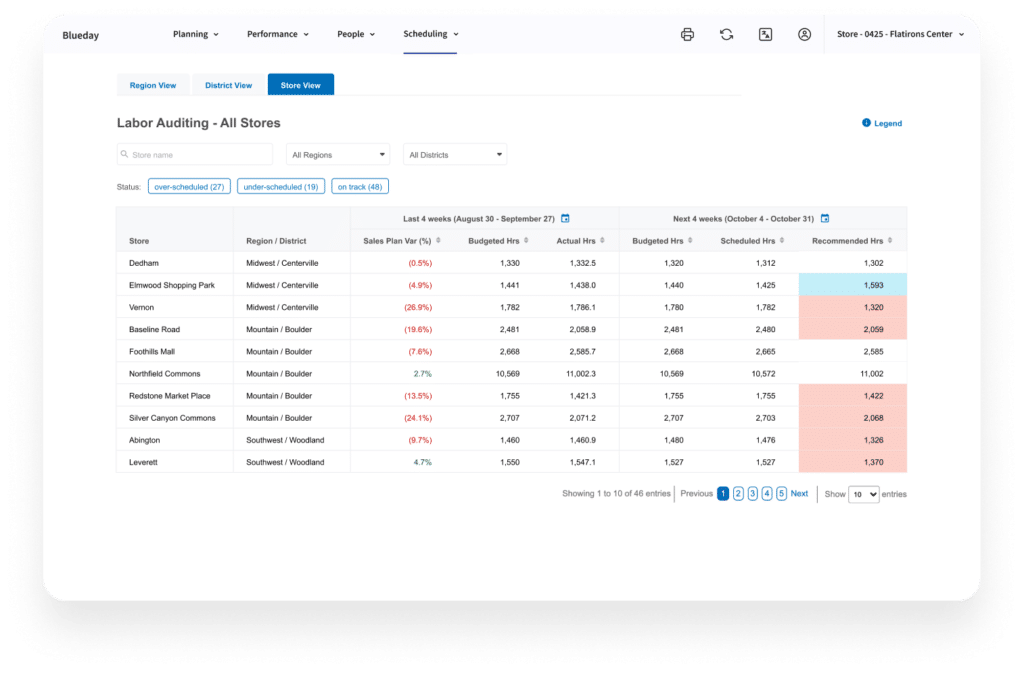Select the export icon beside the refresh icon
This screenshot has width=1024, height=673.
click(766, 34)
